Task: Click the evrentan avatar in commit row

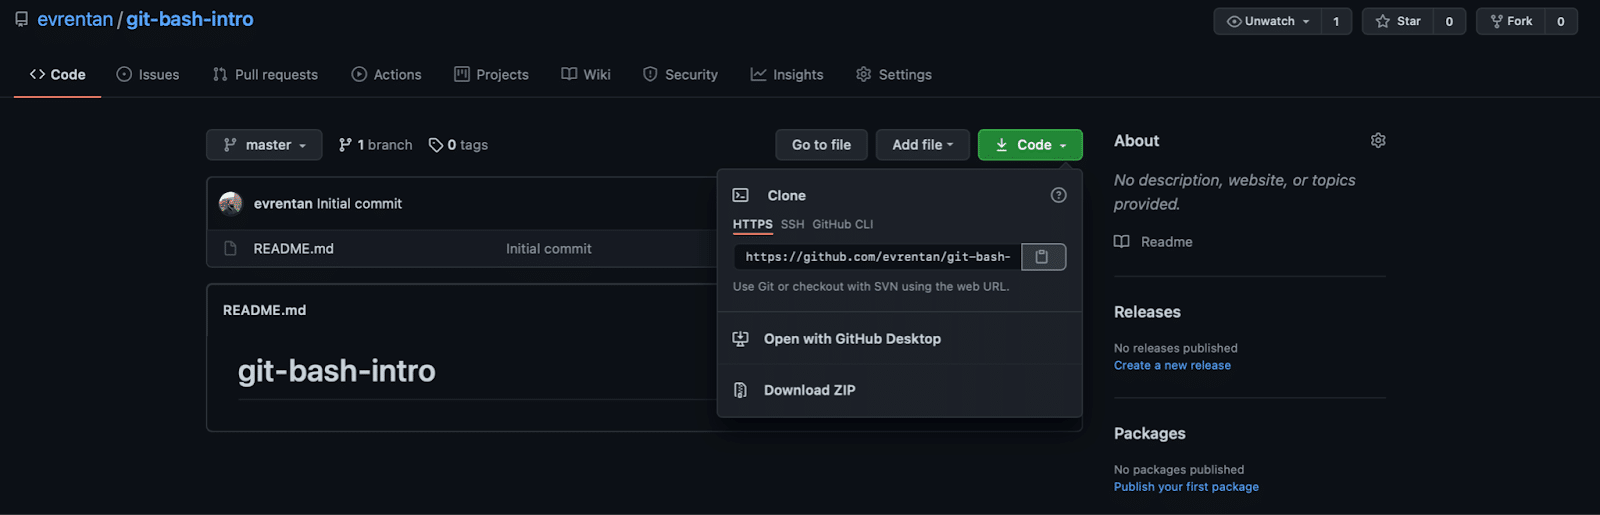Action: [231, 204]
